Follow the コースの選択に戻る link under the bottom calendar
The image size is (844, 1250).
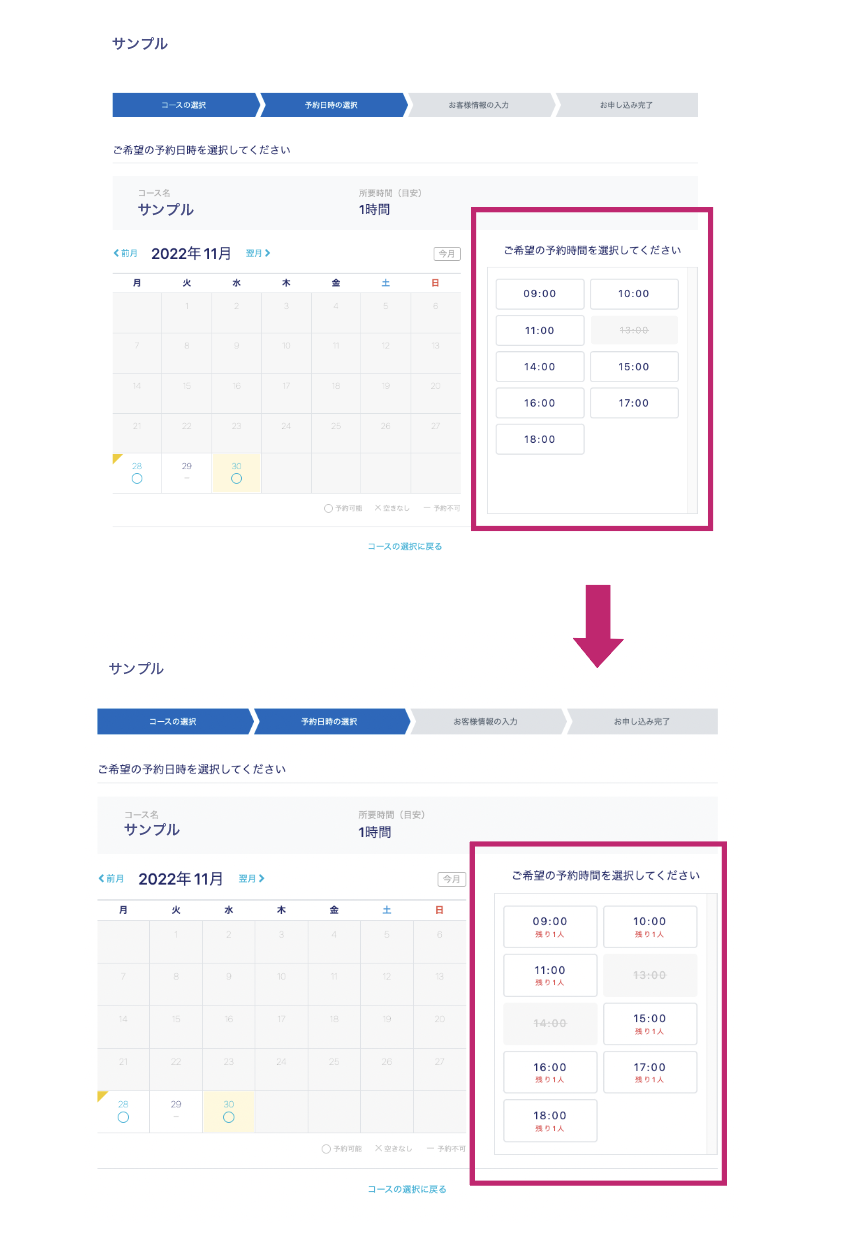(406, 1189)
